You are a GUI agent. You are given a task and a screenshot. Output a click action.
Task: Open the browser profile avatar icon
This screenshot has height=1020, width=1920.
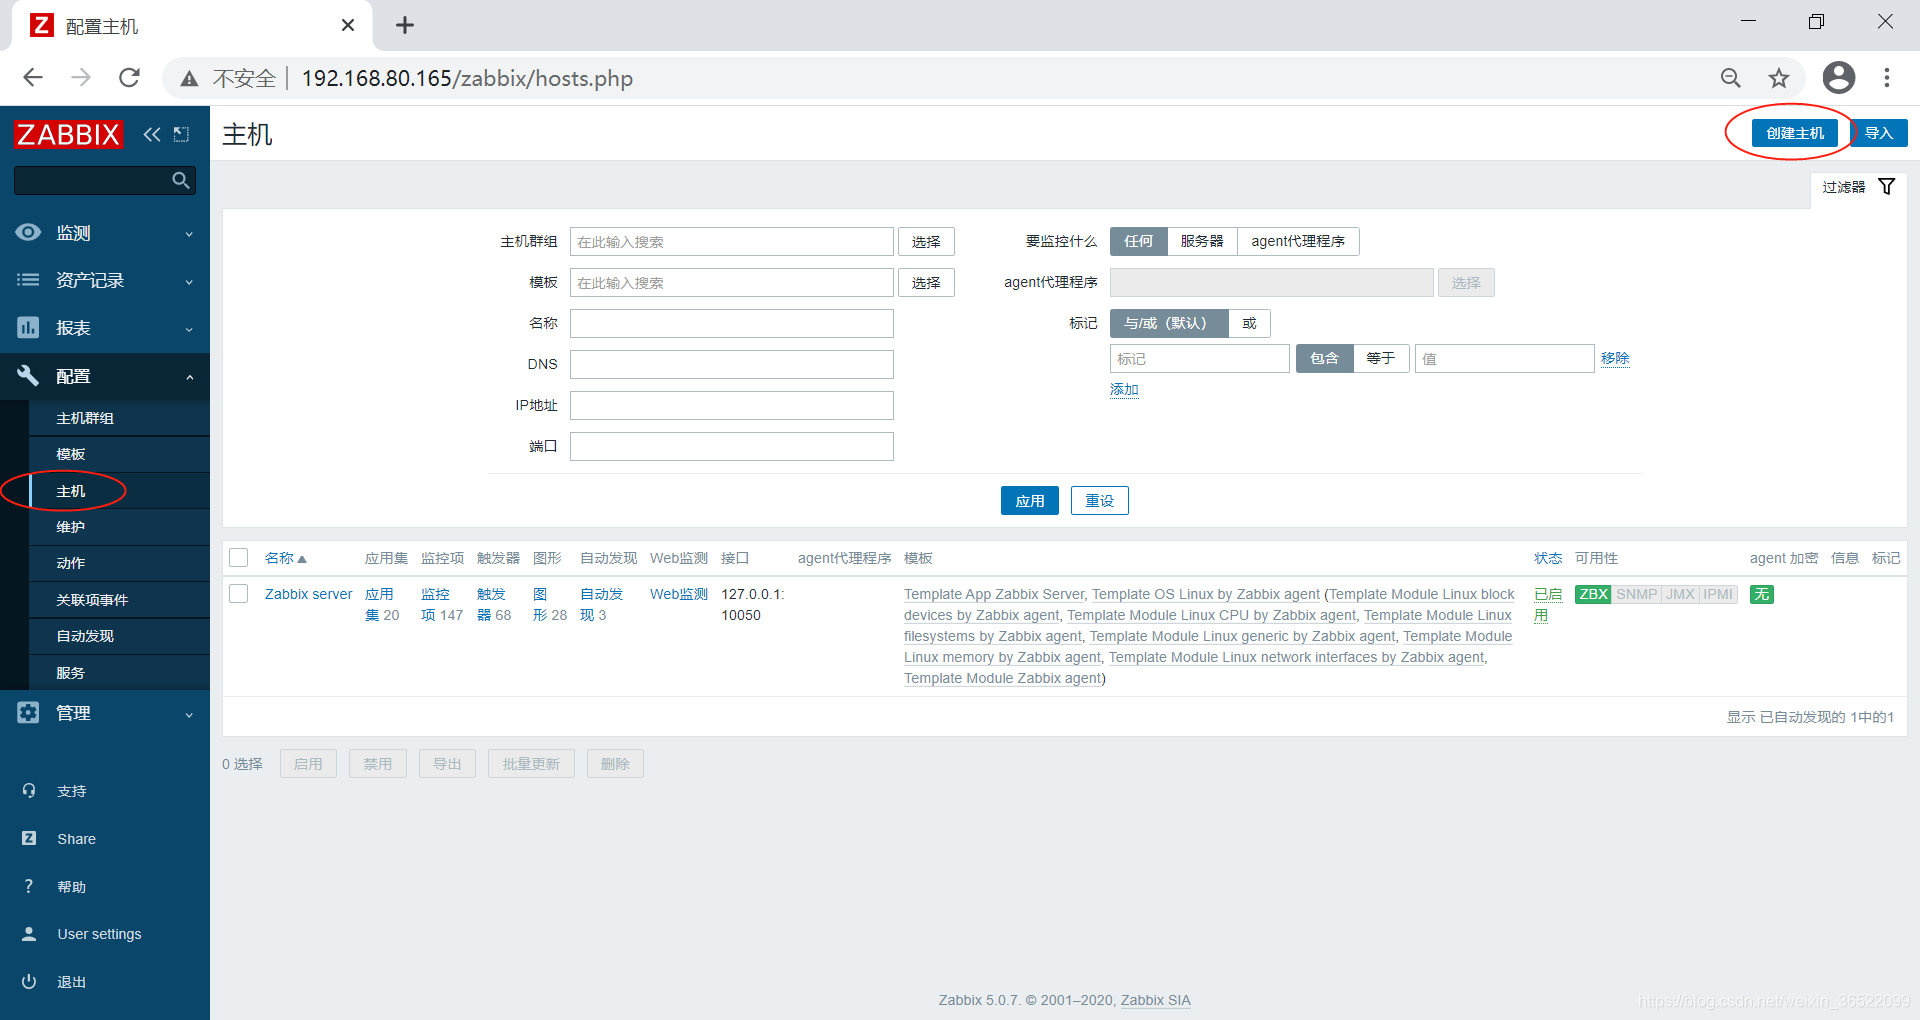tap(1839, 77)
